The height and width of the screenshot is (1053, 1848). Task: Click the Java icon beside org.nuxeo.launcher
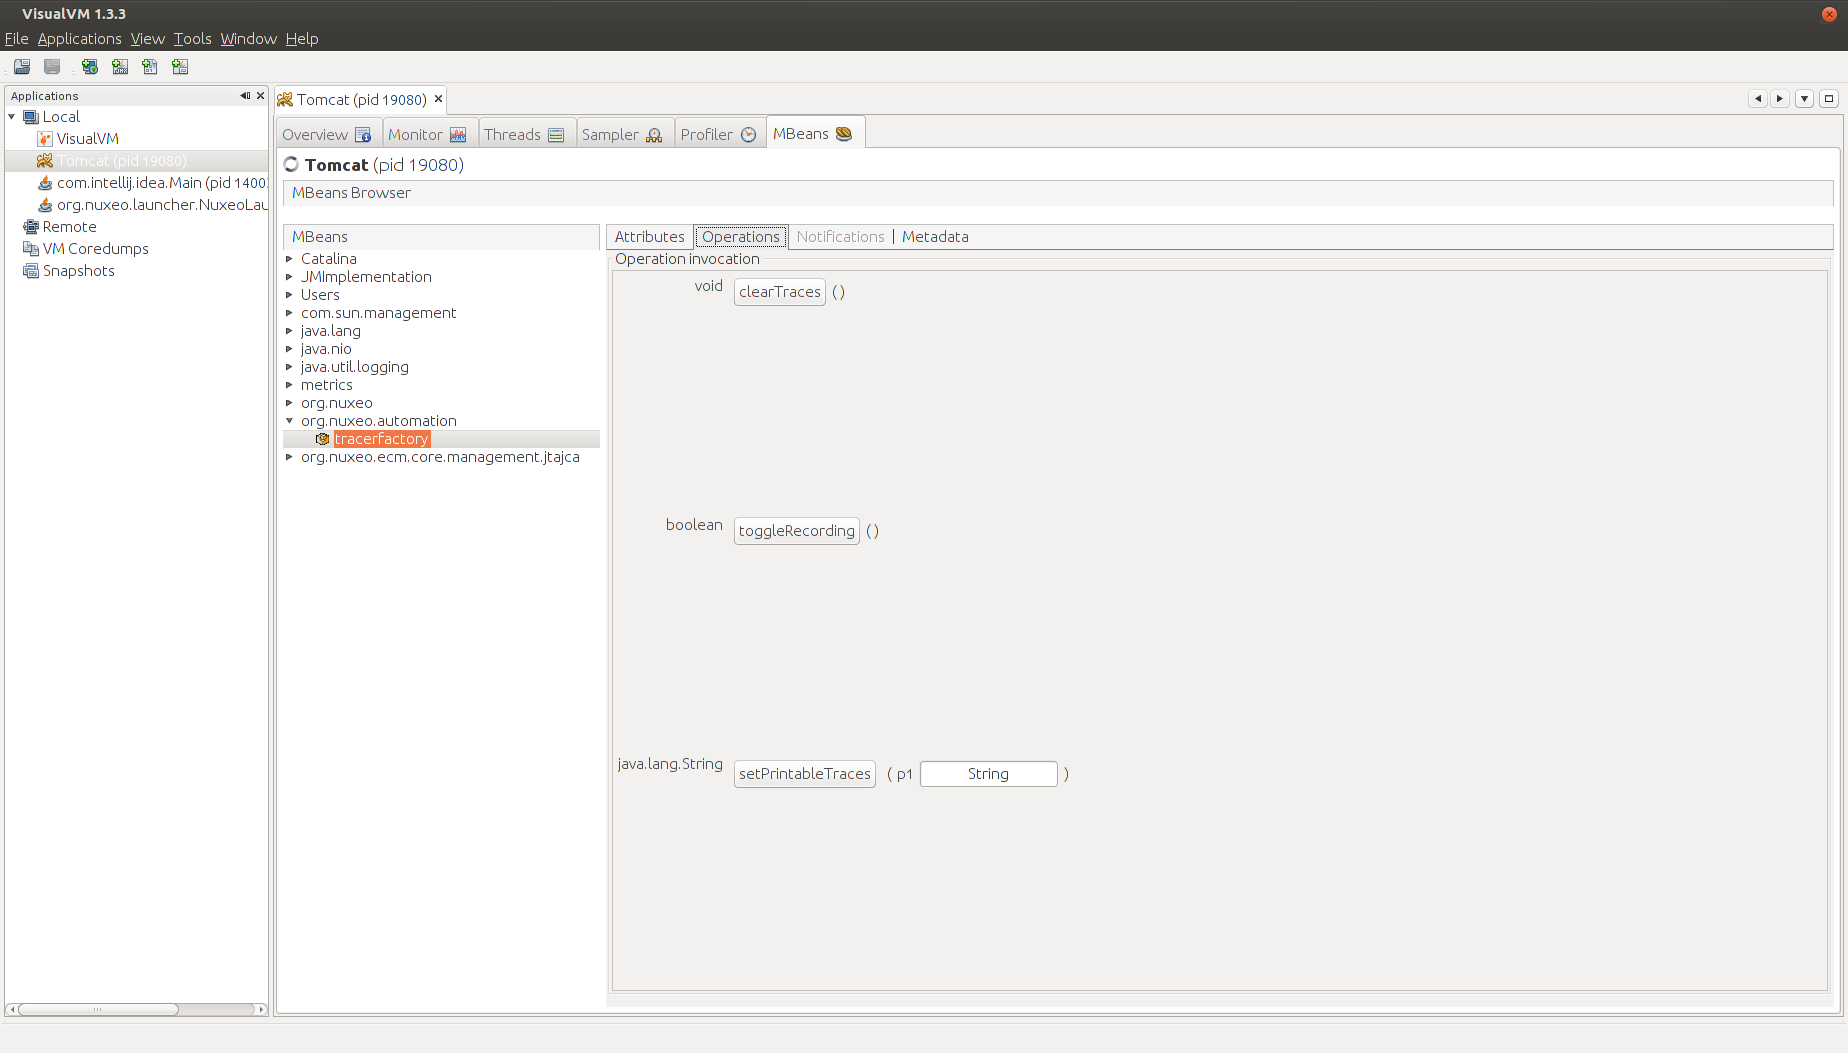(x=45, y=205)
